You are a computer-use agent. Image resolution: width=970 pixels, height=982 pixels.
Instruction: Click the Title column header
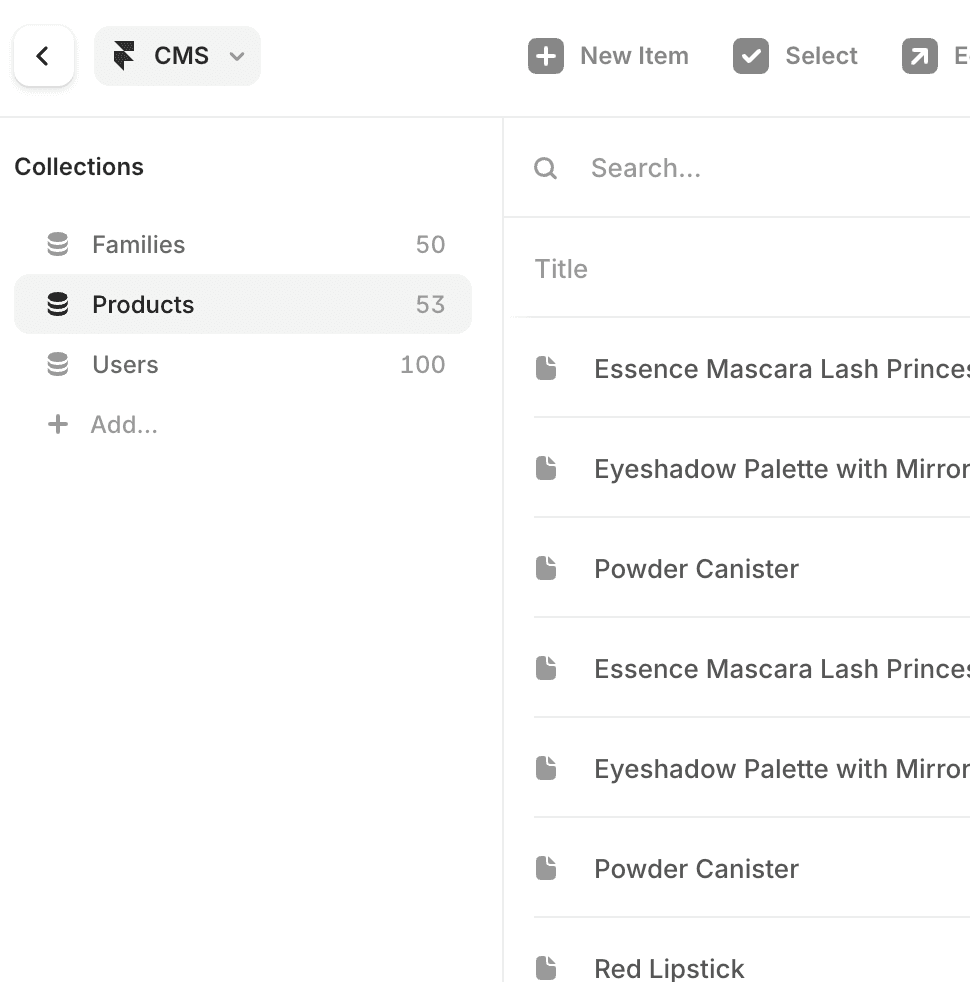point(561,269)
